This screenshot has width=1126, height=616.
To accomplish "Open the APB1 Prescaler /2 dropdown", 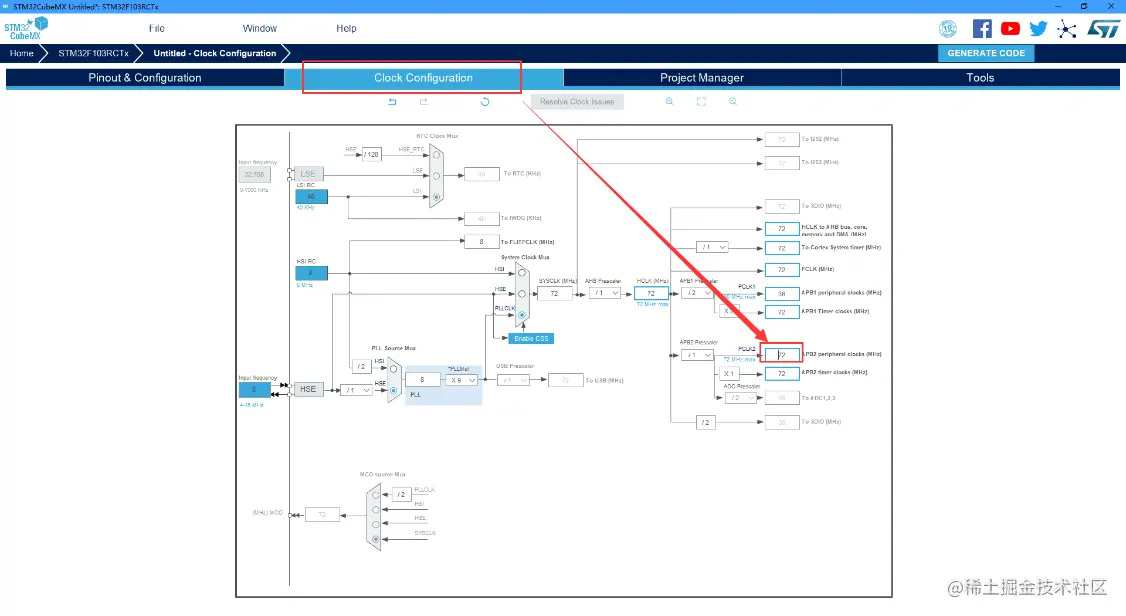I will [x=697, y=293].
